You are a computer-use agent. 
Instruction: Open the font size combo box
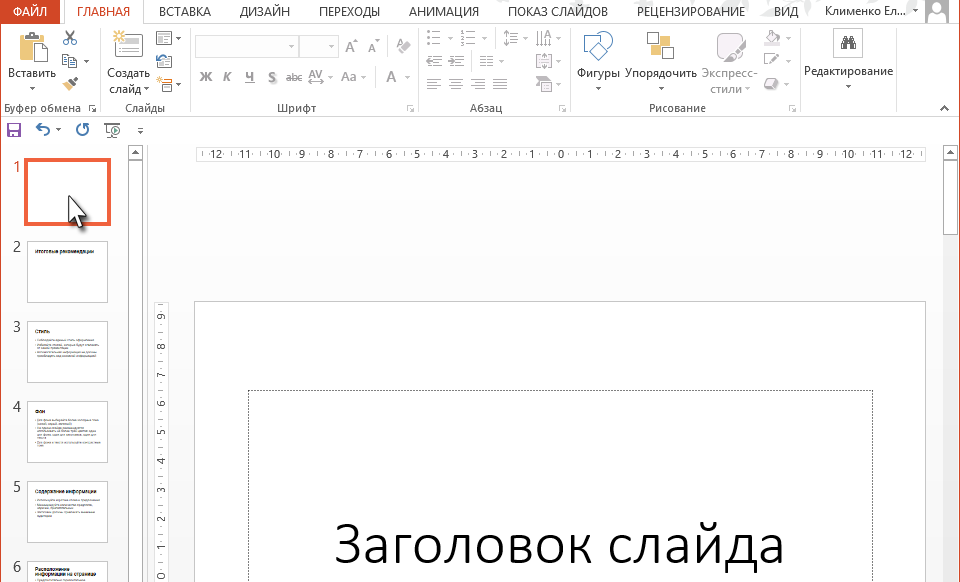pyautogui.click(x=318, y=47)
